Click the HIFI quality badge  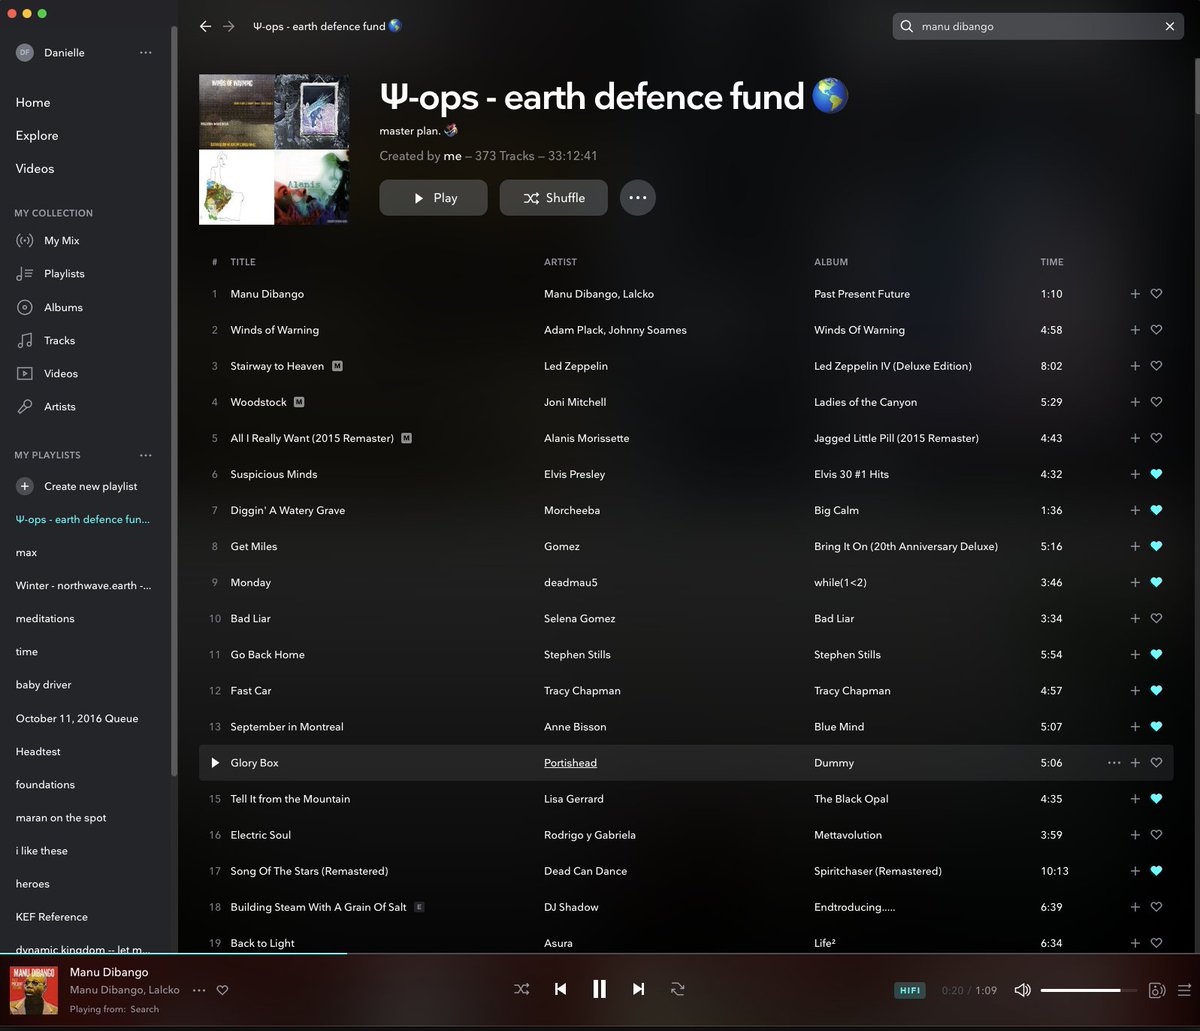coord(910,990)
